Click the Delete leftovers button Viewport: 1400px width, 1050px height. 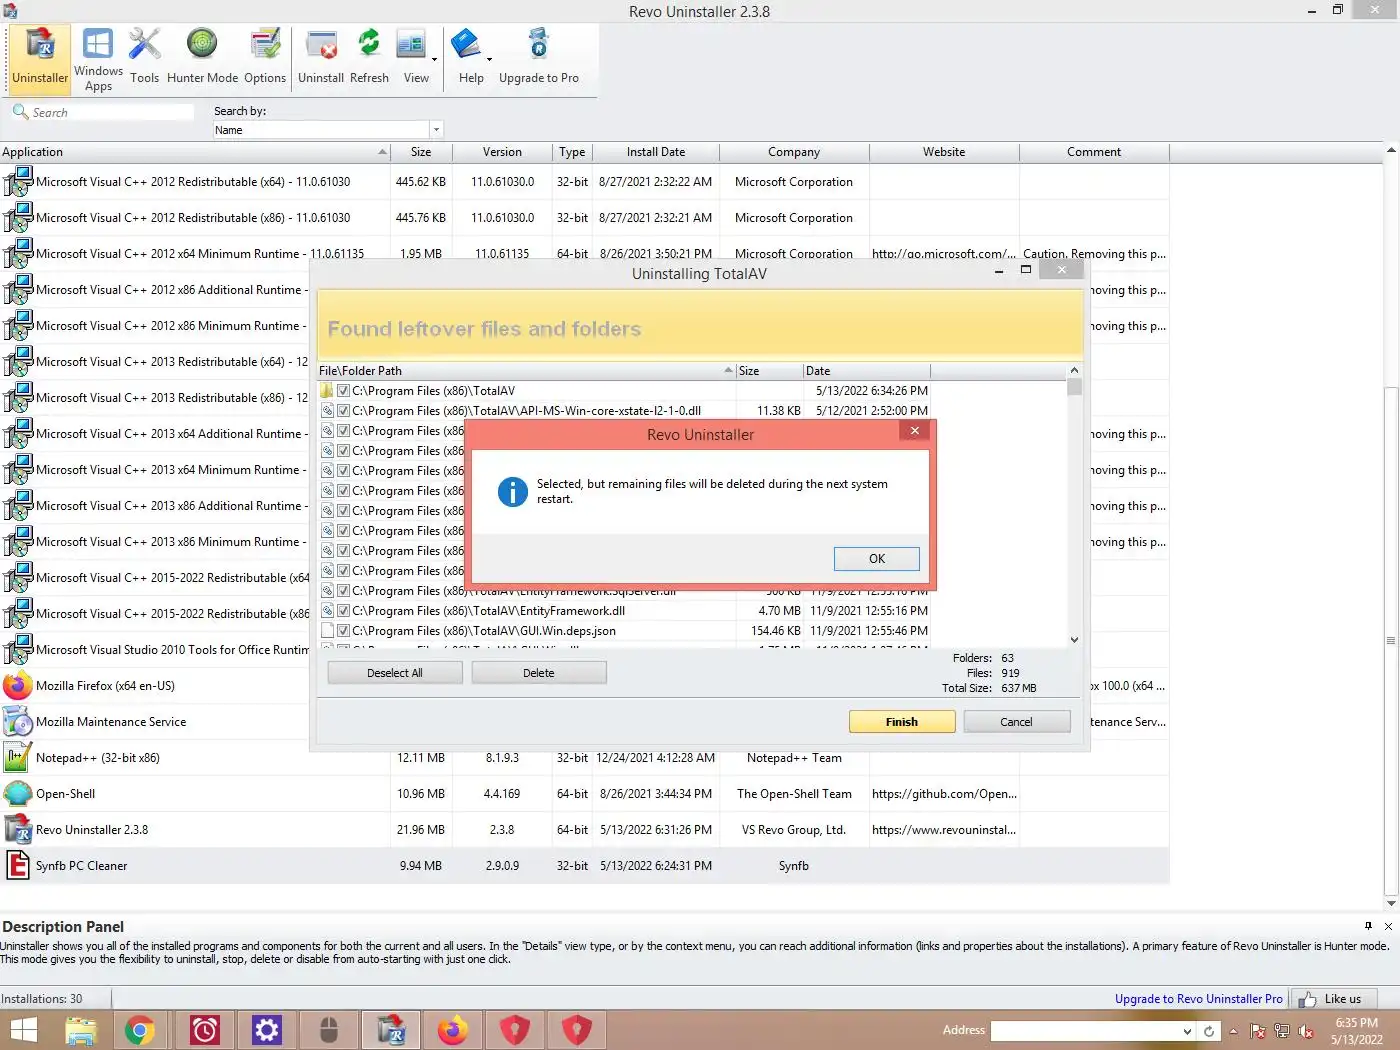click(x=539, y=673)
